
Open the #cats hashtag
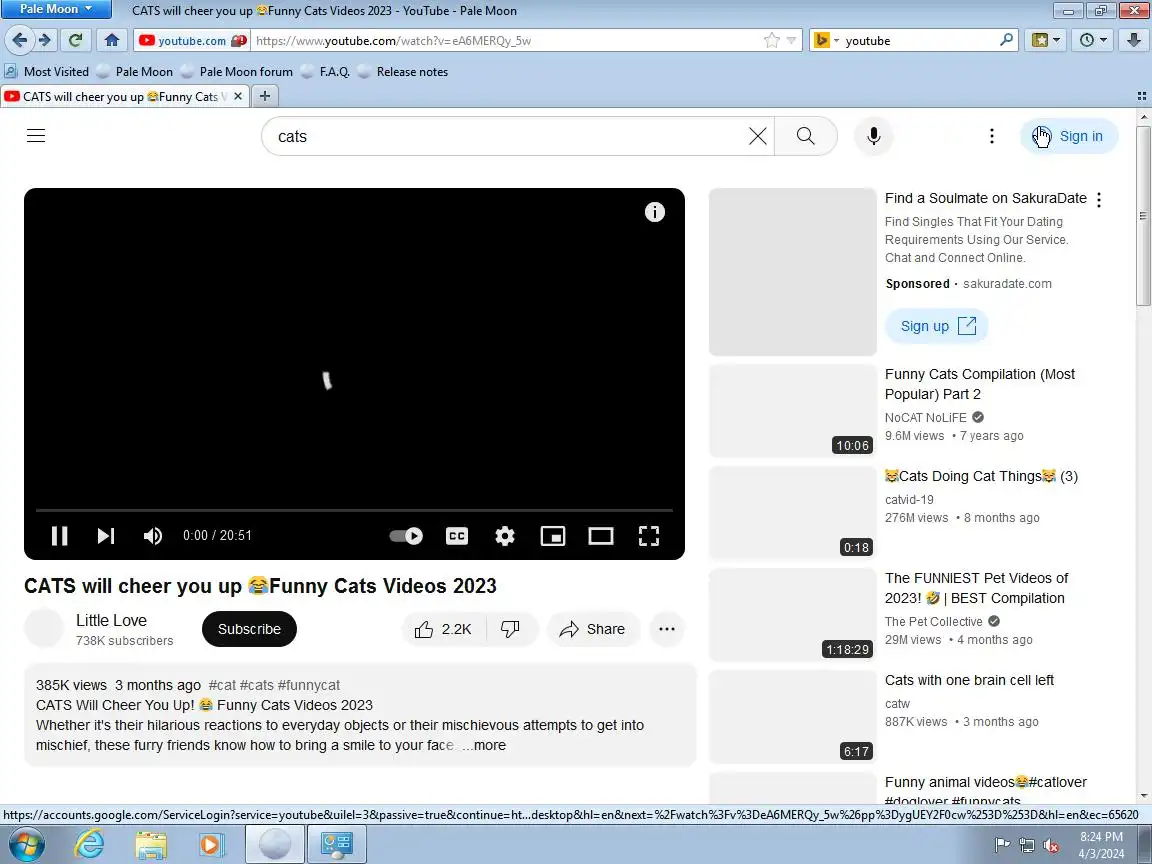pos(256,685)
